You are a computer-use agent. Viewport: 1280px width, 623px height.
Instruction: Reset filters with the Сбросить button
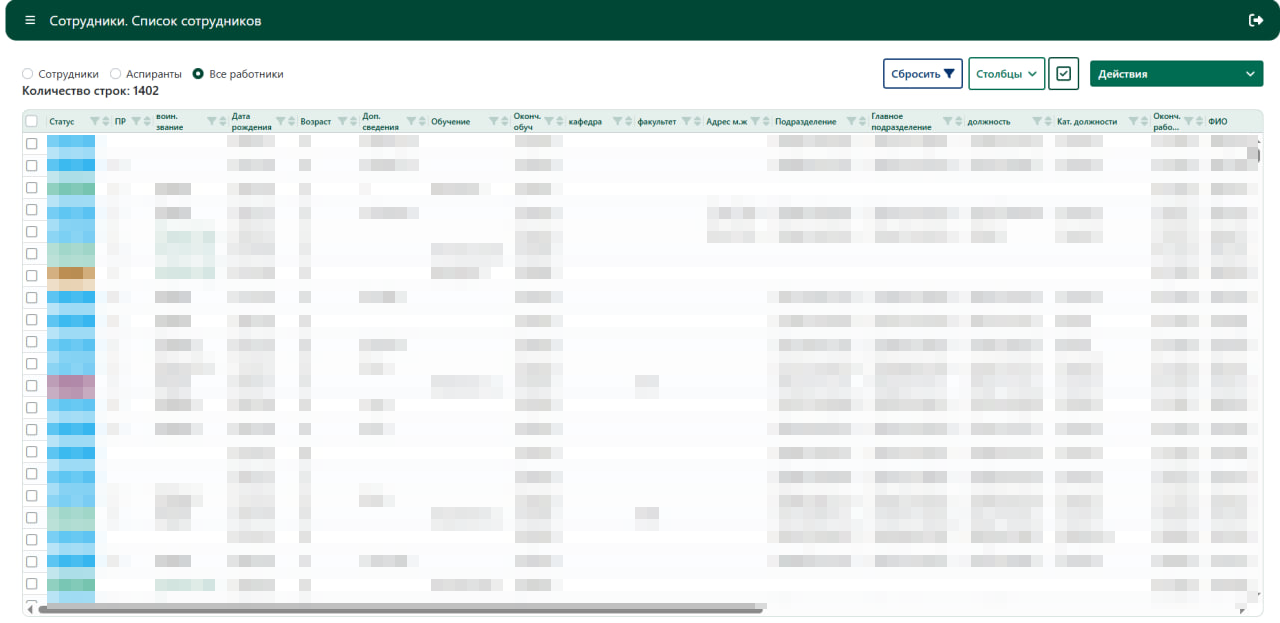point(923,74)
